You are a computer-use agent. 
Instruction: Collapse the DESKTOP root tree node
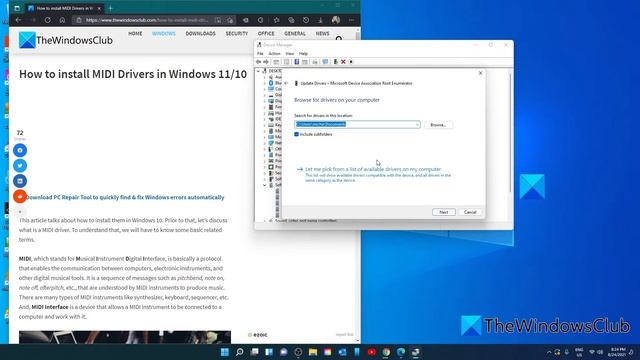click(258, 71)
